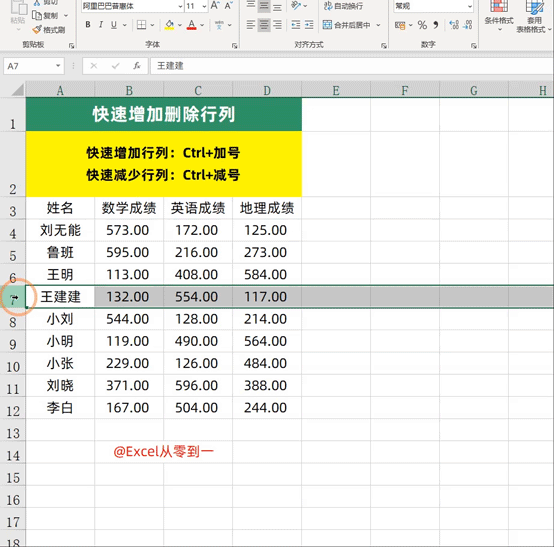This screenshot has width=554, height=547.
Task: Click the cell with value 388.00
Action: pos(267,386)
